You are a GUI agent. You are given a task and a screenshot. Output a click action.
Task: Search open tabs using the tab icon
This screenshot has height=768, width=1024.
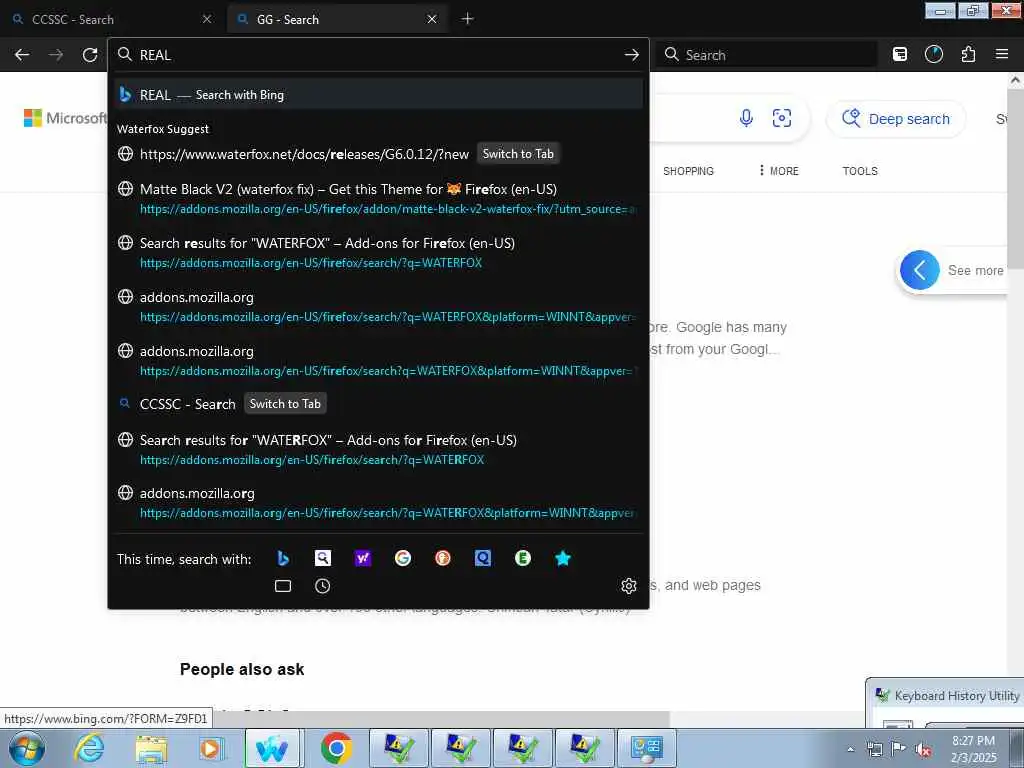pos(283,586)
